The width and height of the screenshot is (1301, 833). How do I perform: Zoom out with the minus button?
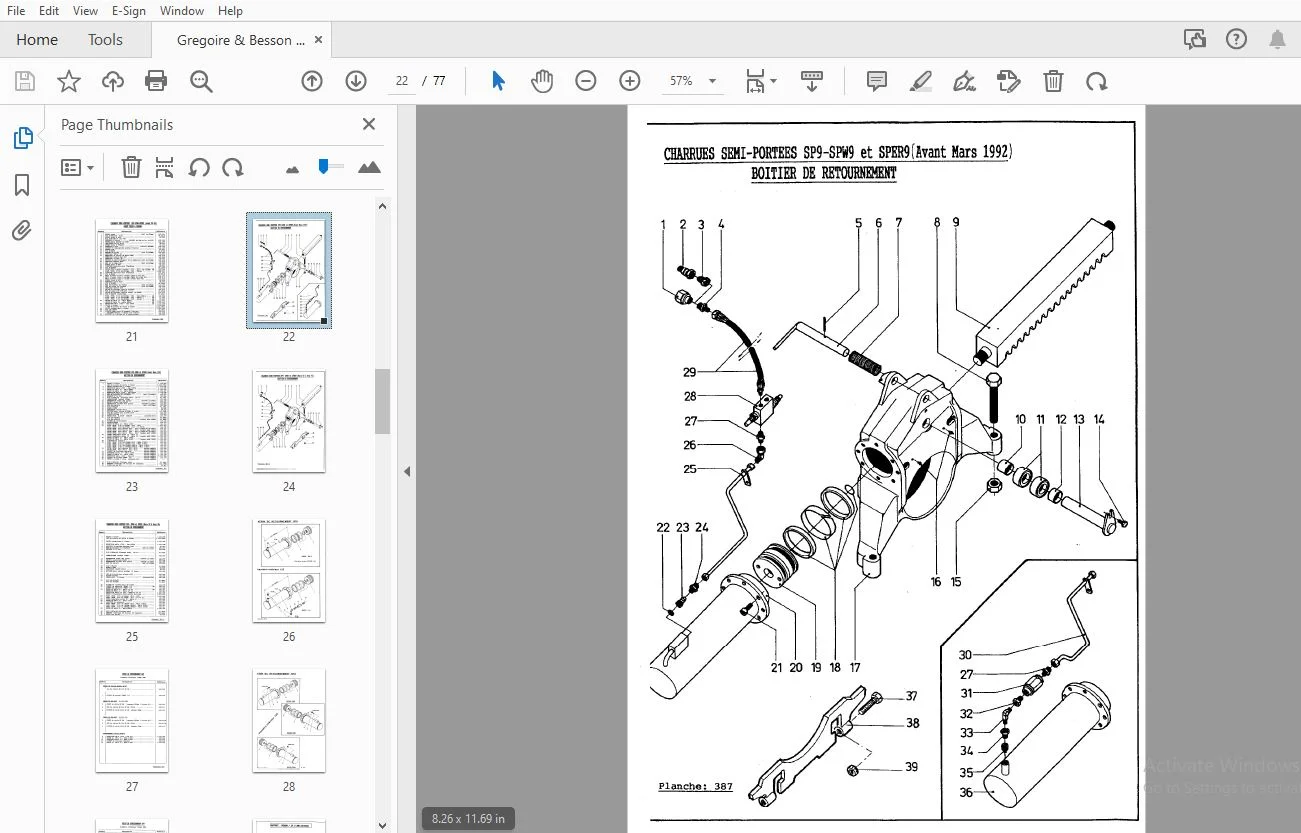coord(586,81)
